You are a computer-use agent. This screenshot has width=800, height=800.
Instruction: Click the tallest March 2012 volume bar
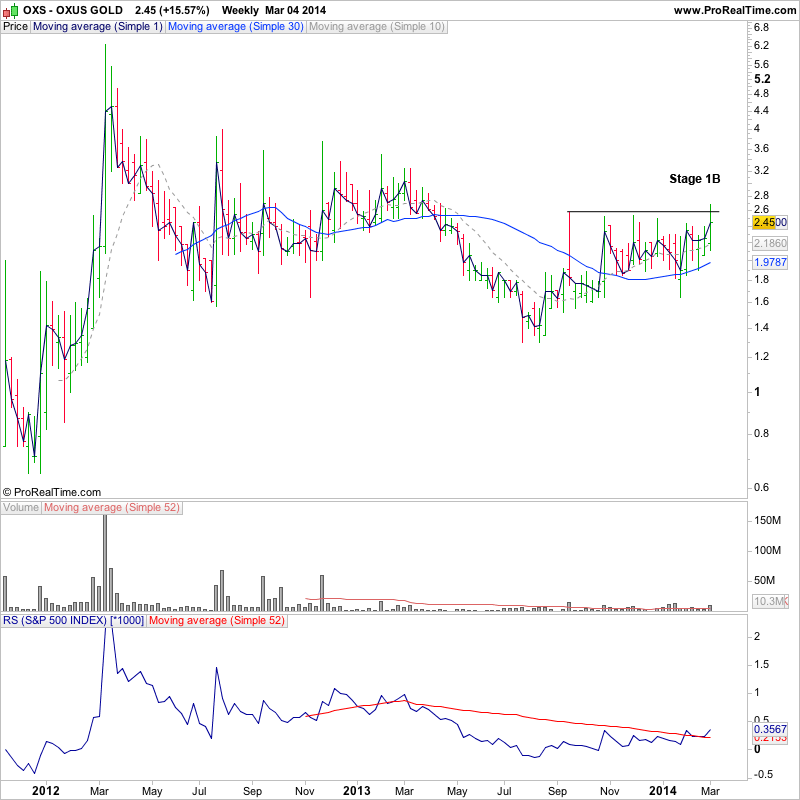click(x=105, y=563)
